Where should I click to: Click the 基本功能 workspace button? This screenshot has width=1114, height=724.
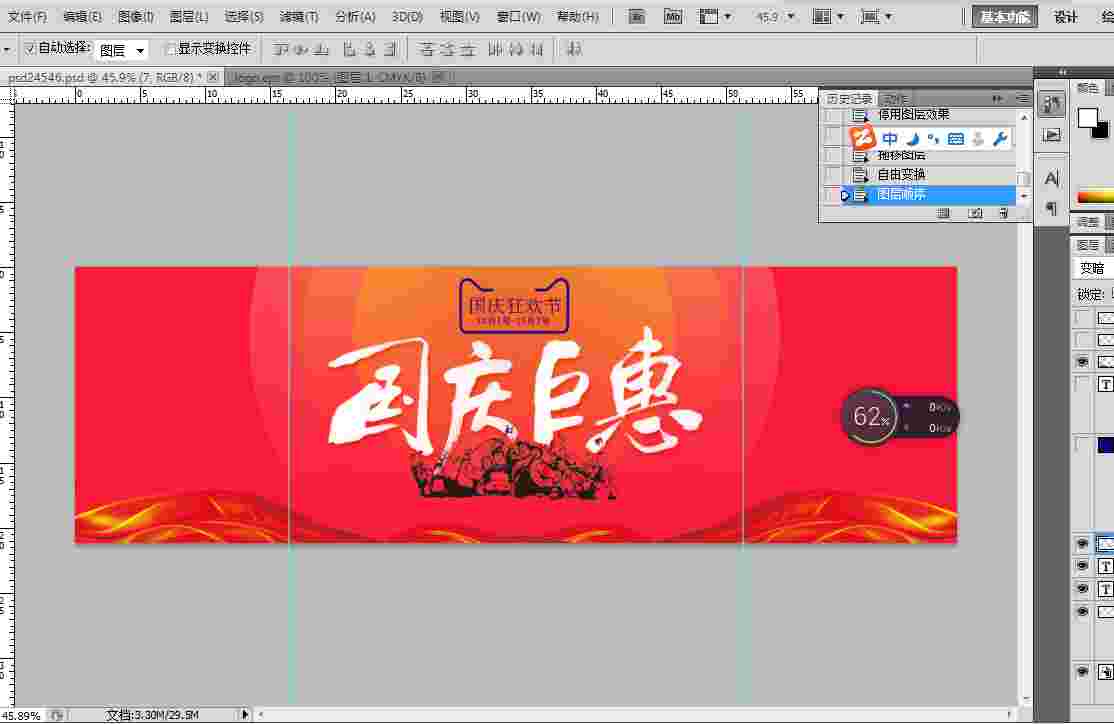point(1003,16)
